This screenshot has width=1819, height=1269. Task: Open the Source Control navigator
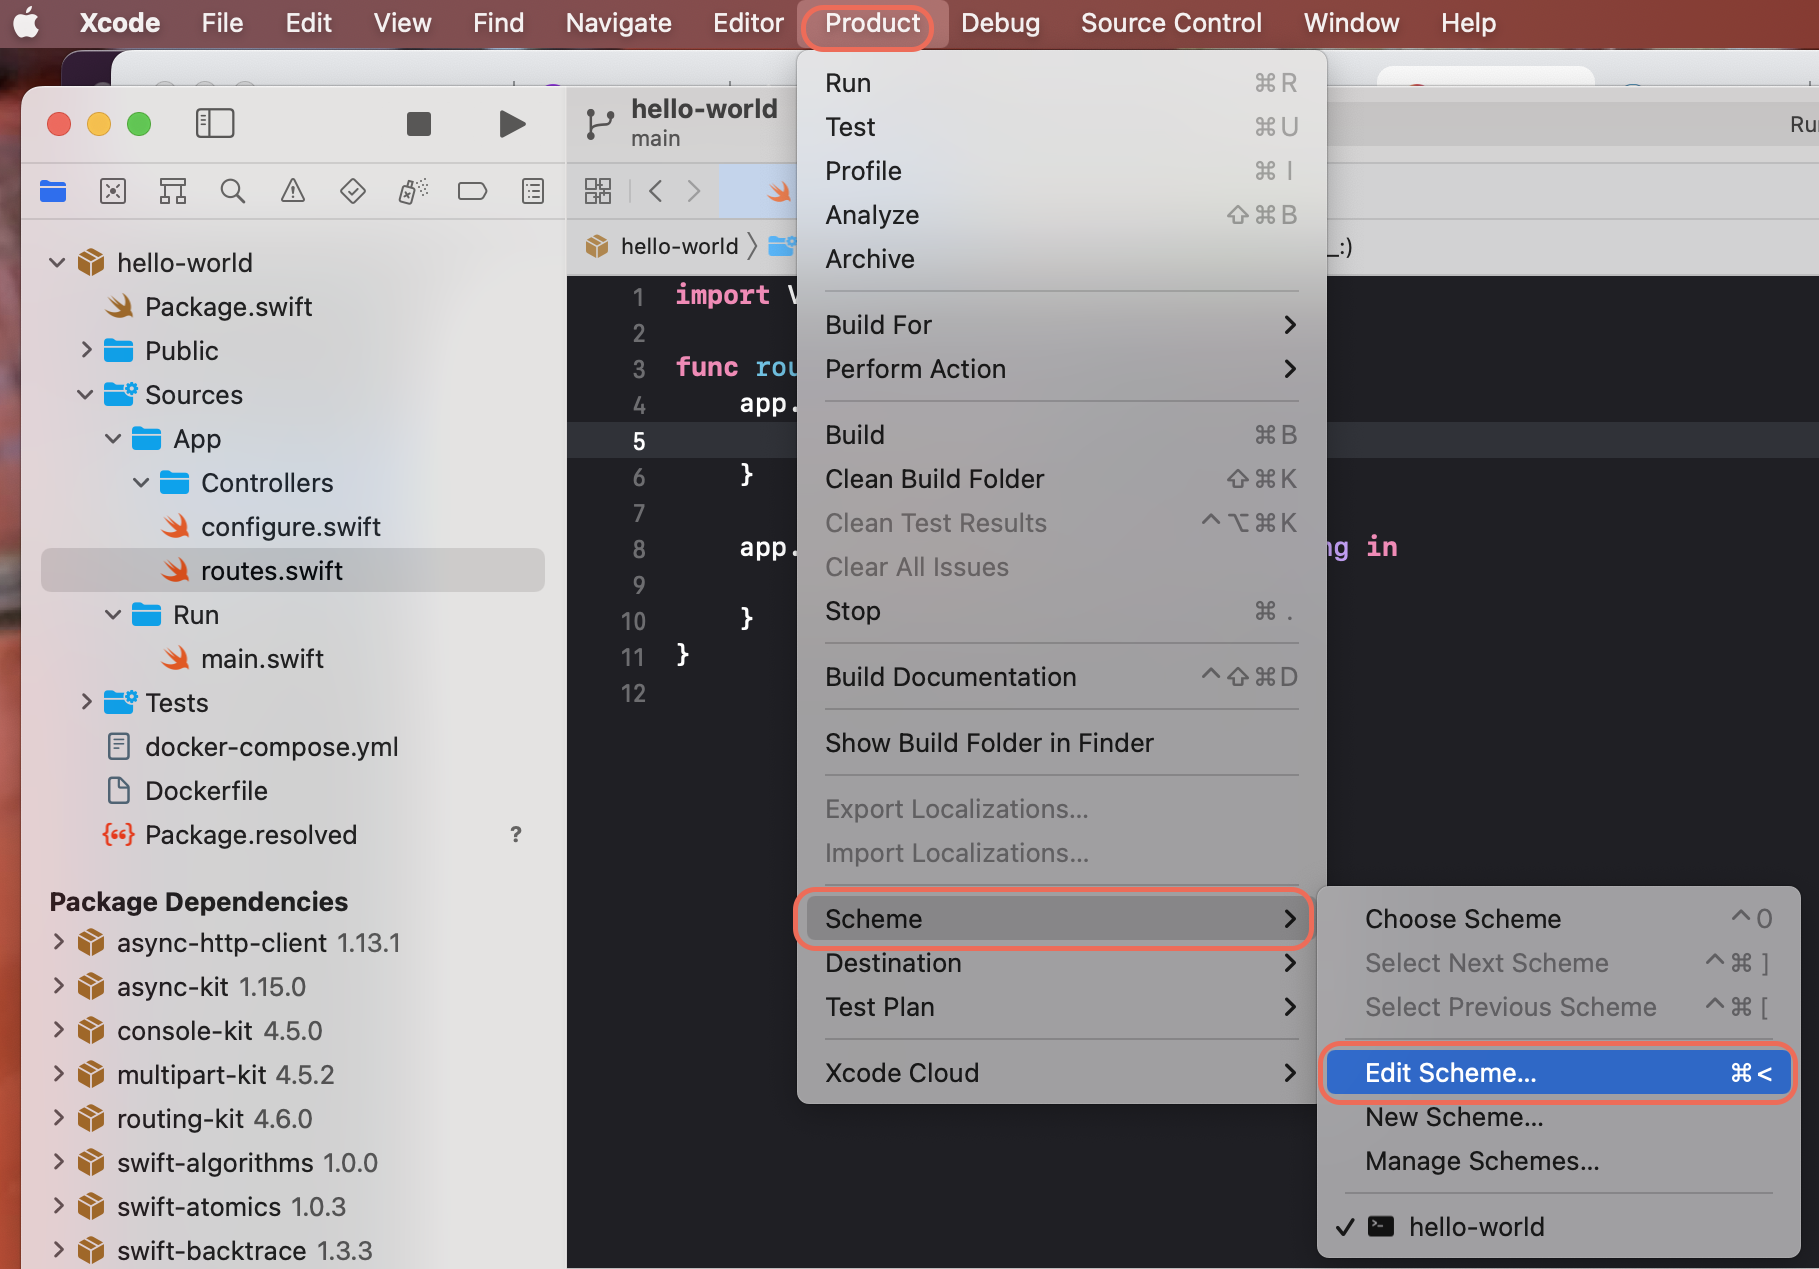[x=113, y=190]
